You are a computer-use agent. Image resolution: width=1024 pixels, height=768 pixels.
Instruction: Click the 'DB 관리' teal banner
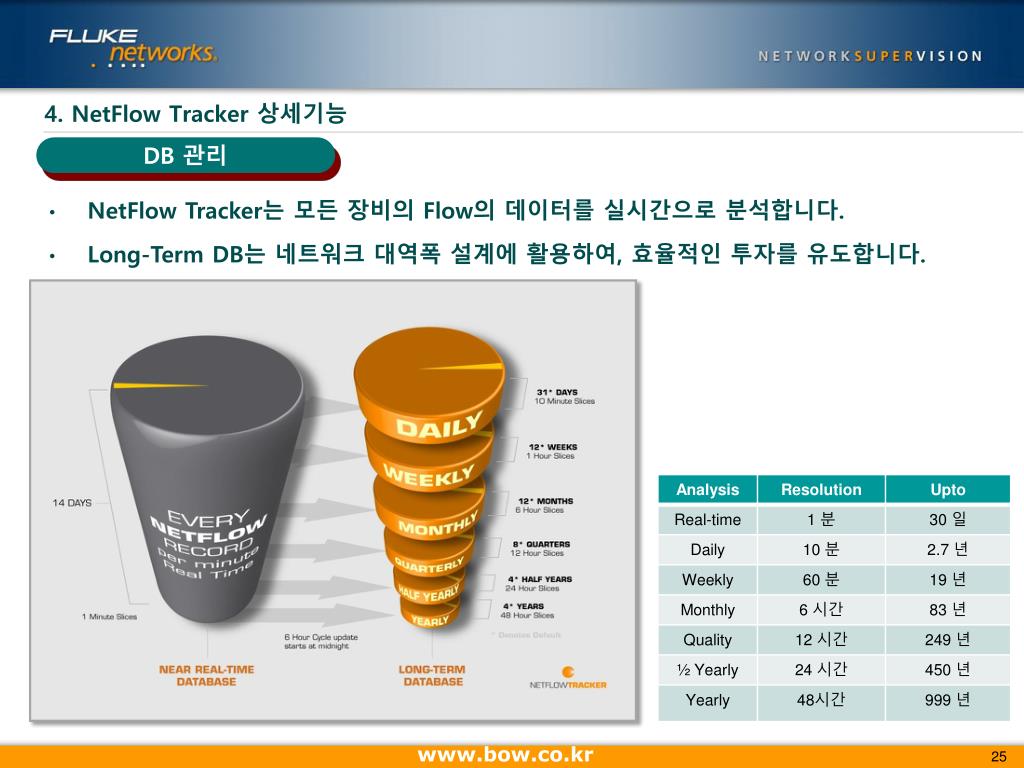187,155
